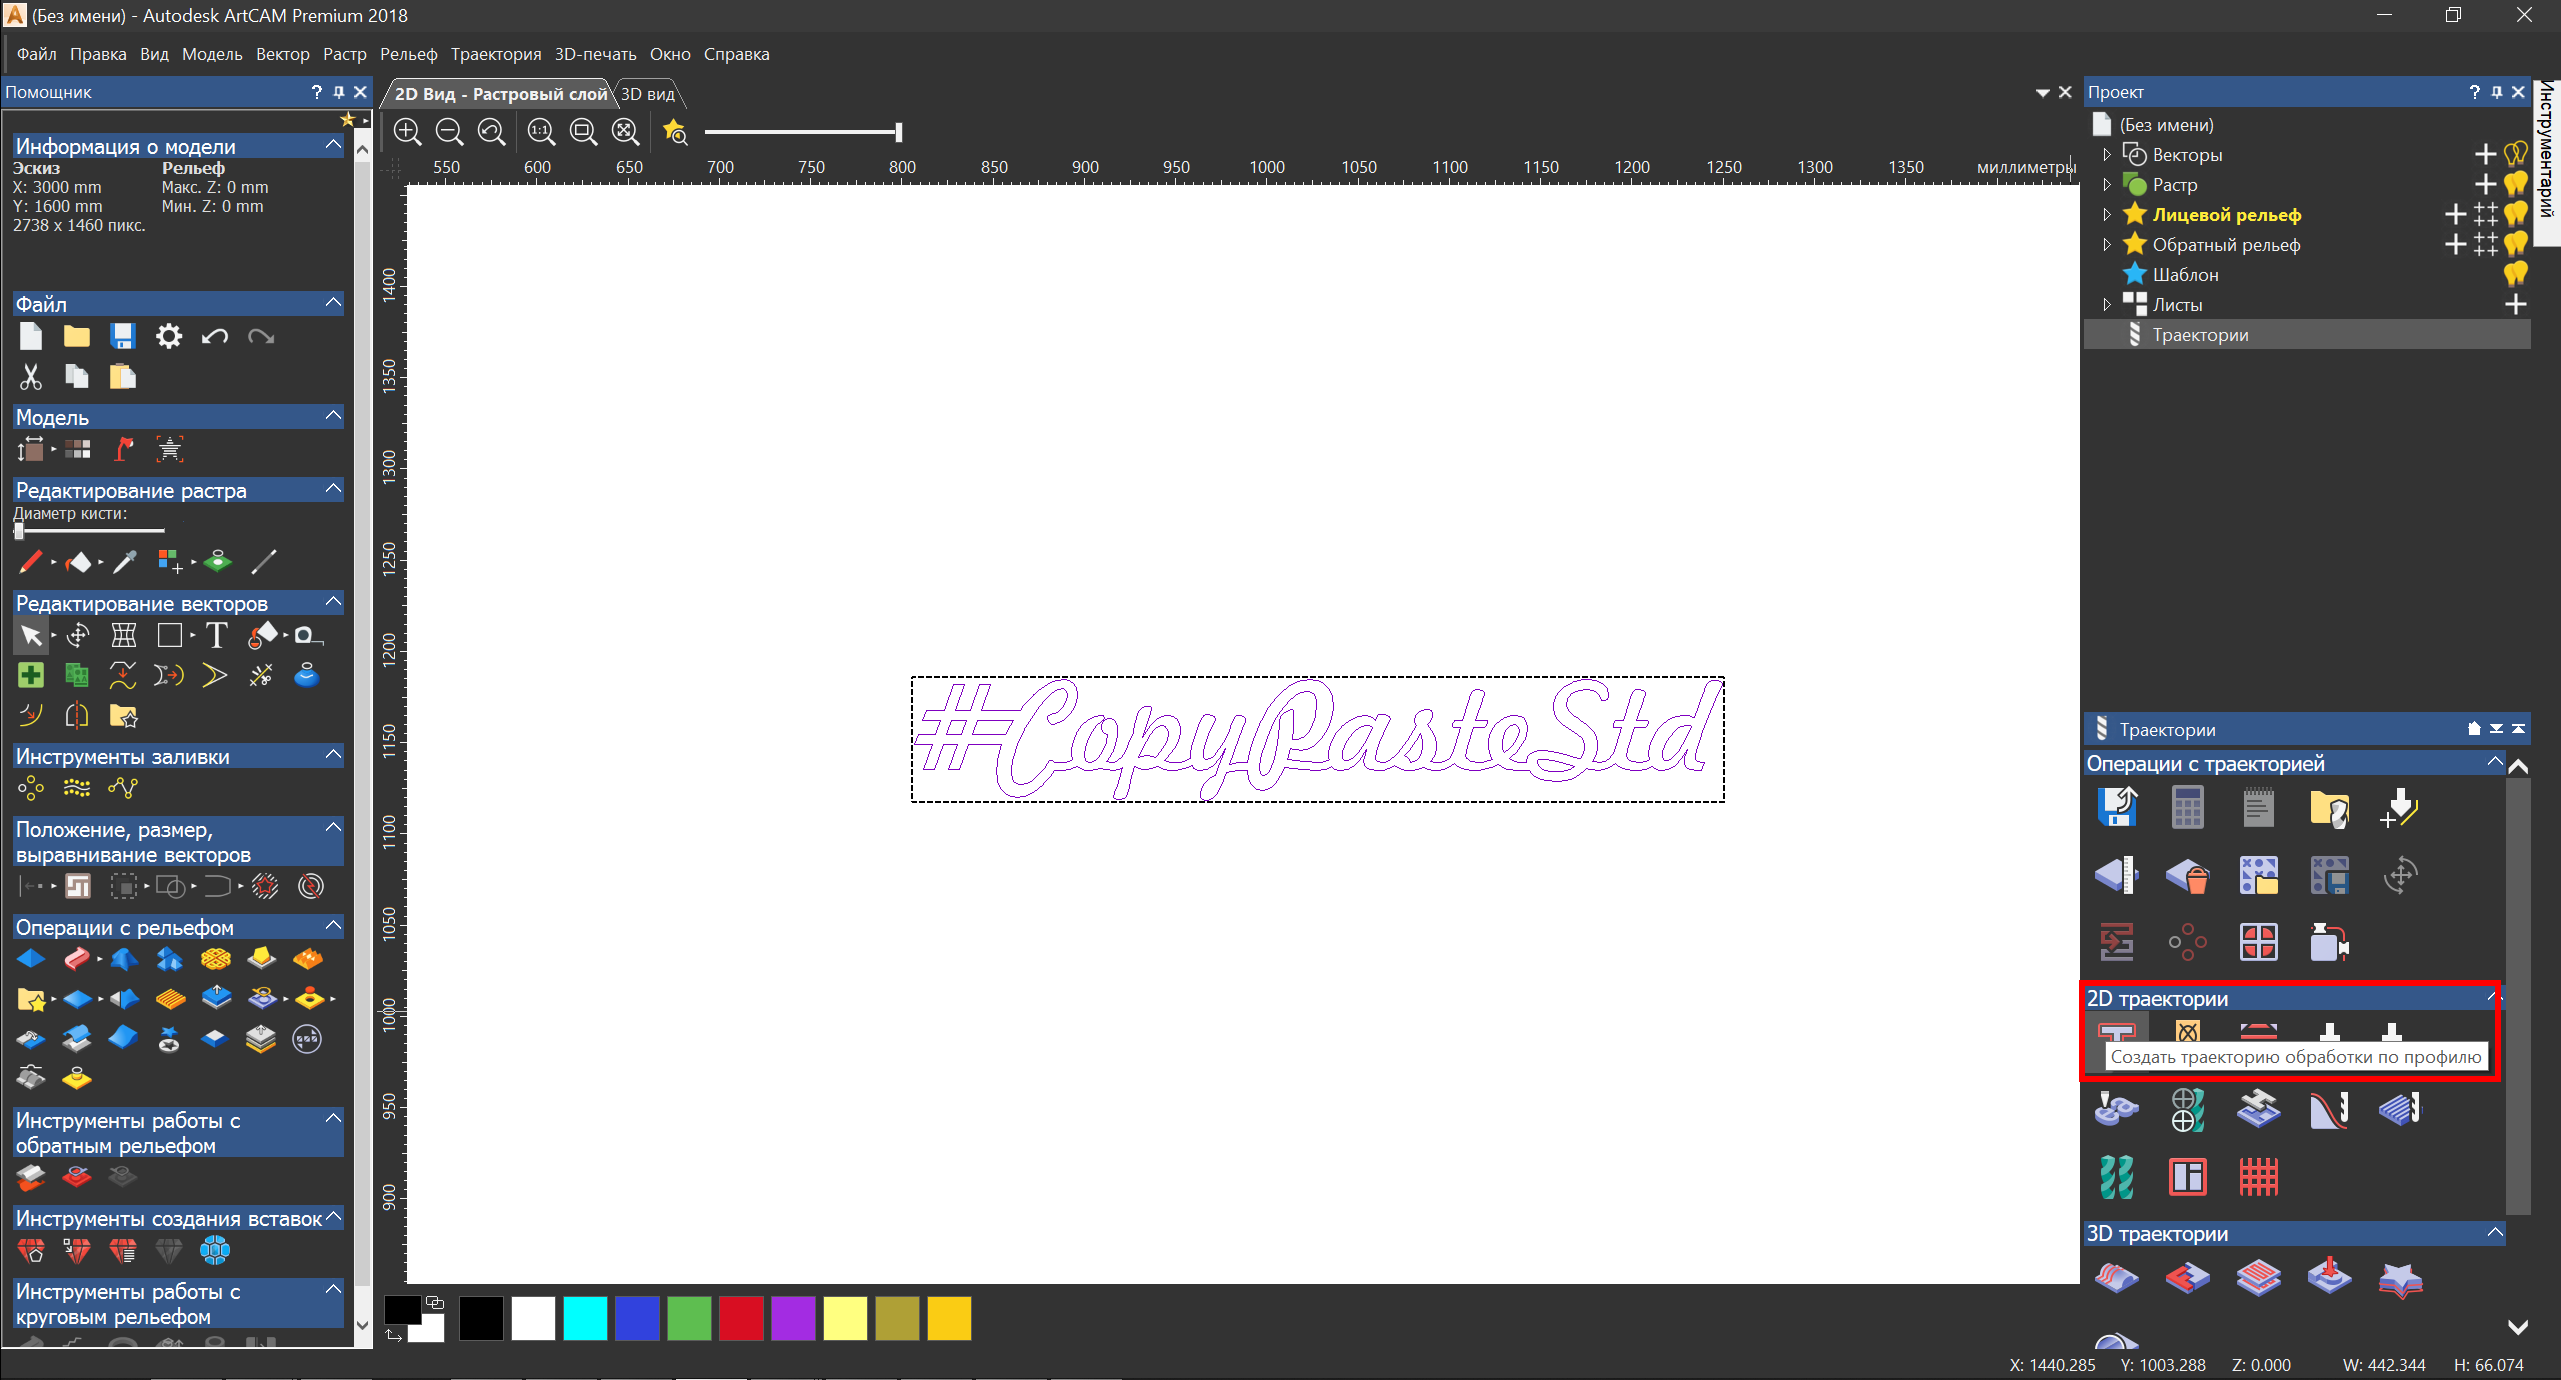The image size is (2561, 1380).
Task: Open the machining area clearance toolpath icon
Action: [x=2188, y=1032]
